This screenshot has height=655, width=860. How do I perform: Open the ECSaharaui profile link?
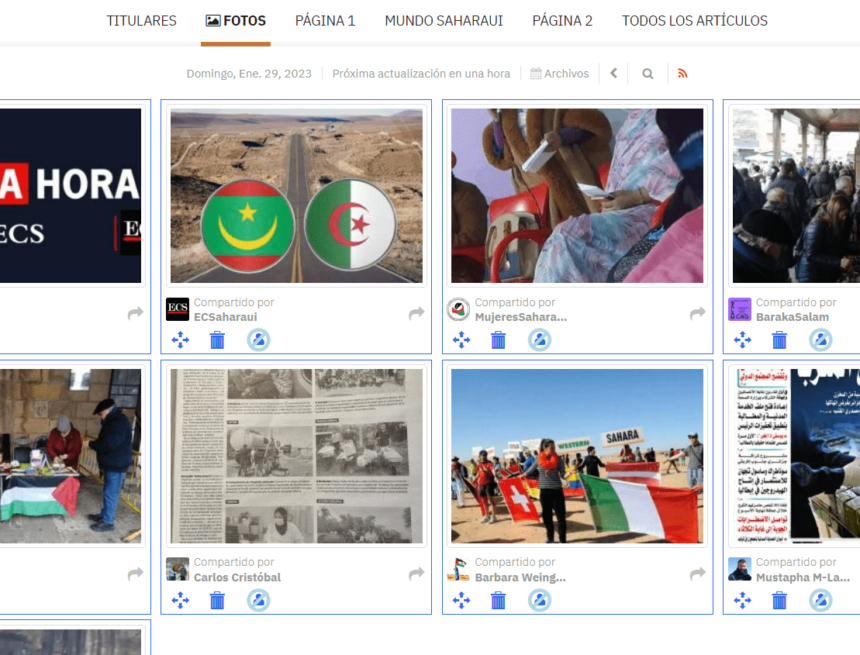pos(225,317)
